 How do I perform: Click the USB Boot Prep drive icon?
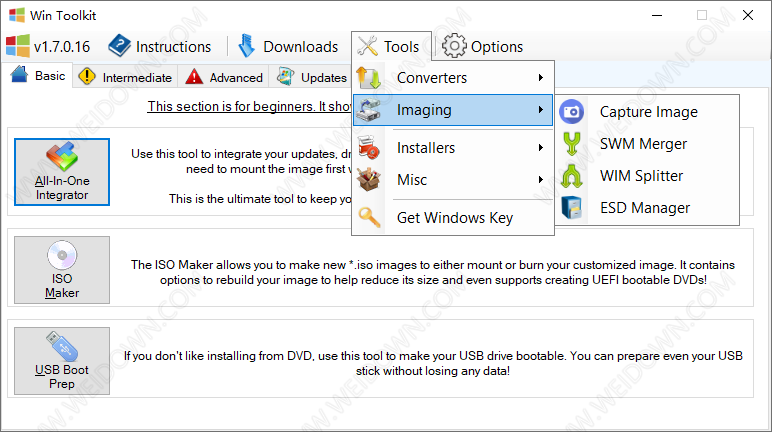[x=62, y=346]
